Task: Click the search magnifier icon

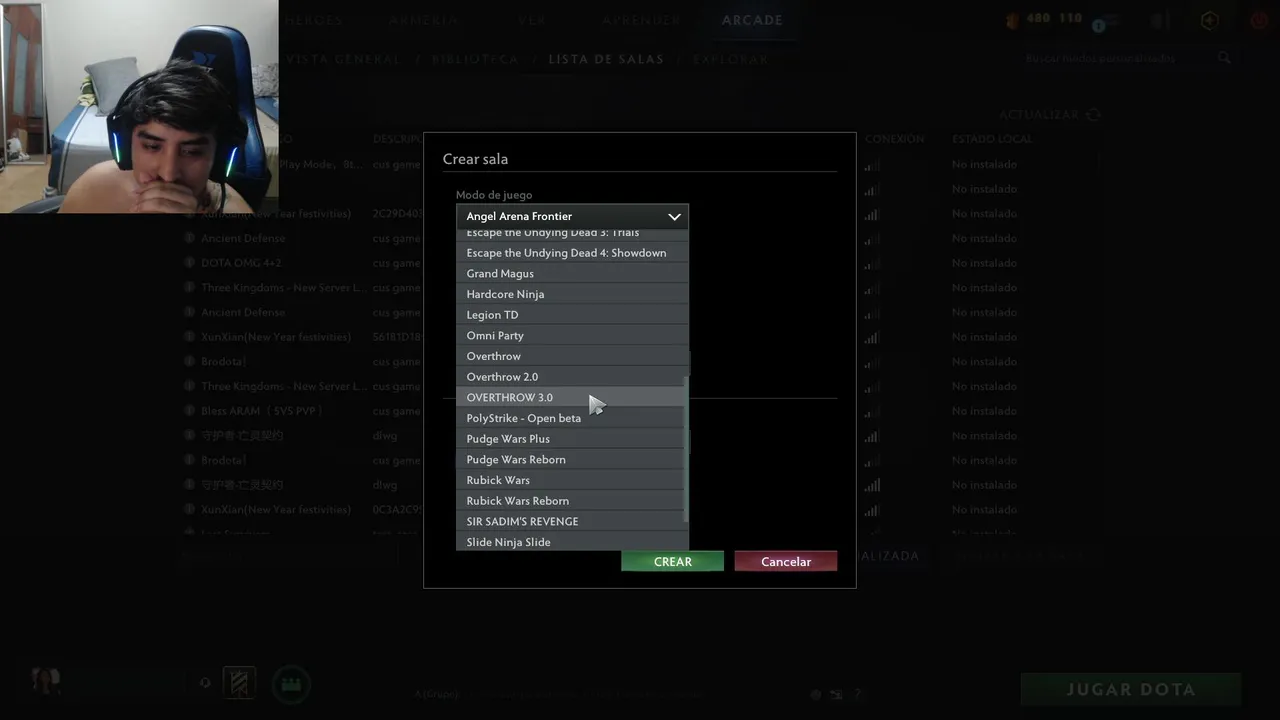Action: (1225, 59)
